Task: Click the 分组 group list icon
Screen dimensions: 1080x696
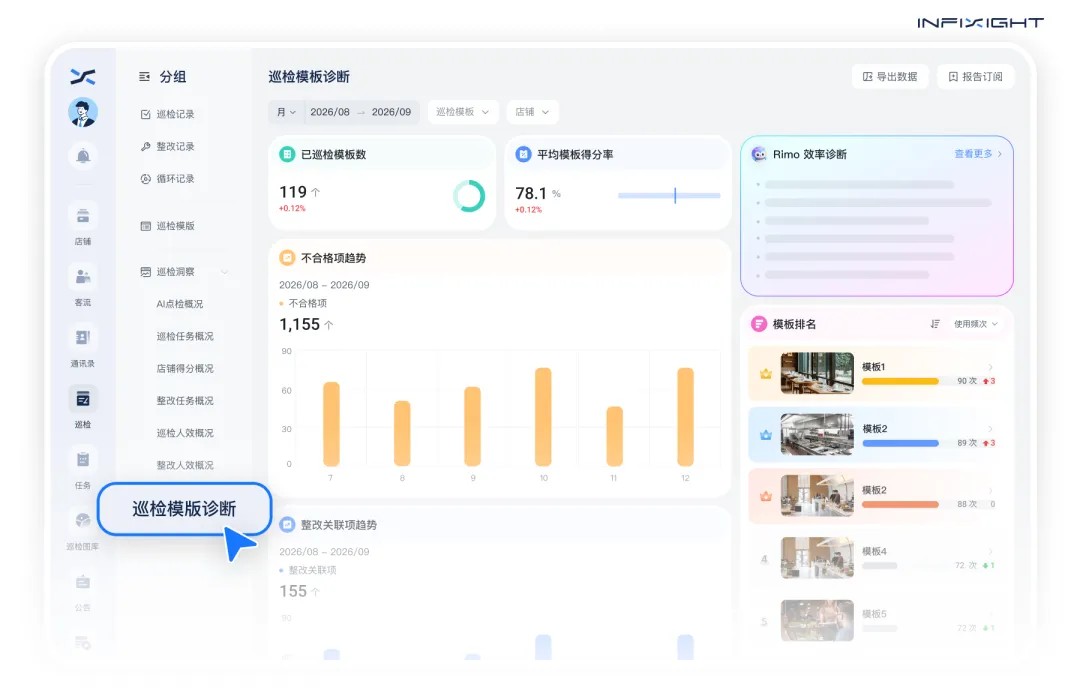Action: (x=144, y=76)
